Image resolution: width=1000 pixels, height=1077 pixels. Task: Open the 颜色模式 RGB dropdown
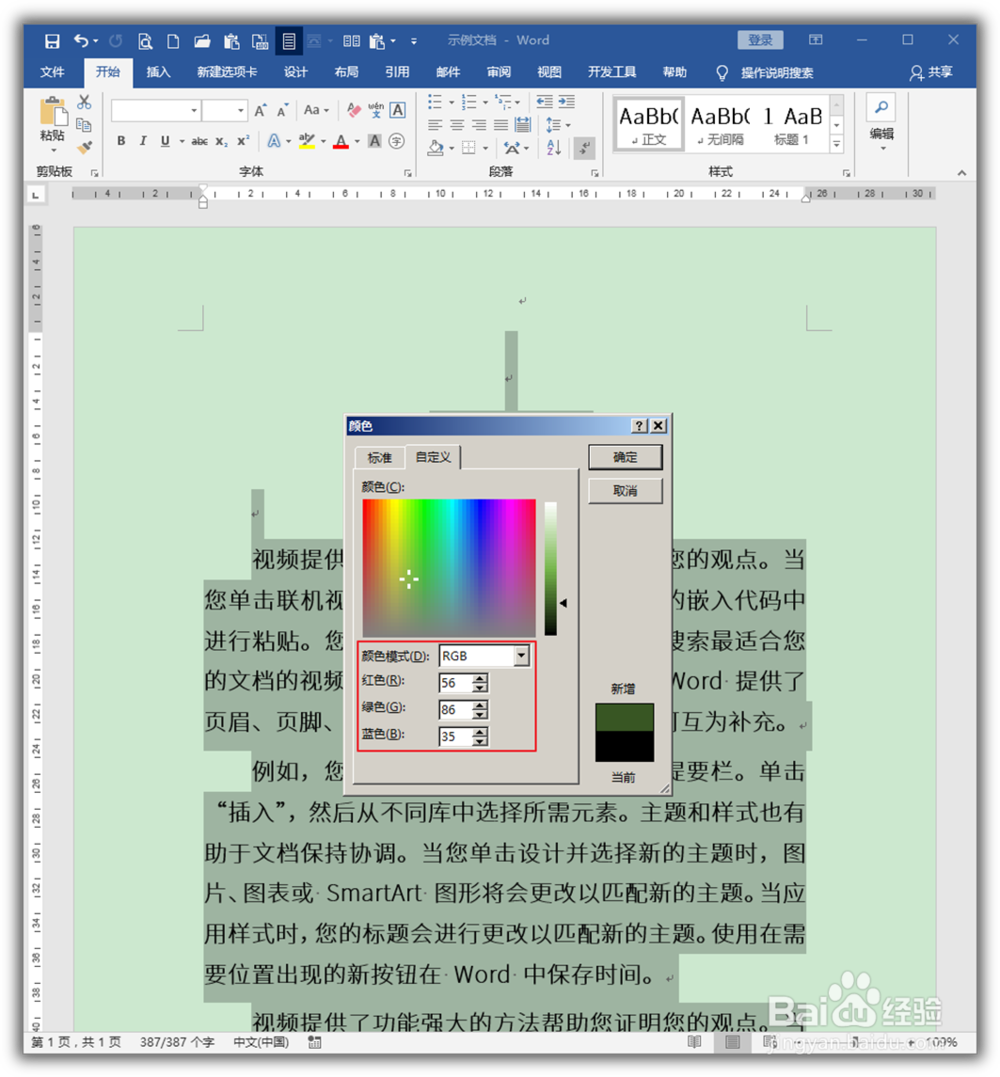point(521,656)
